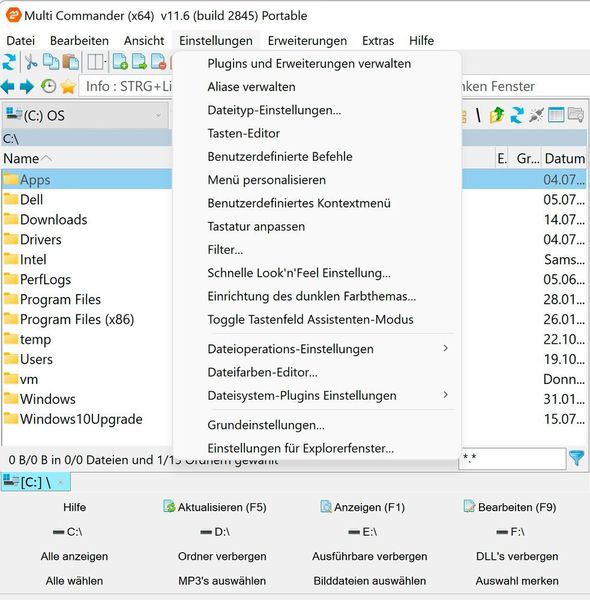The height and width of the screenshot is (600, 590).
Task: Click the Ordner verbergen button
Action: click(222, 556)
